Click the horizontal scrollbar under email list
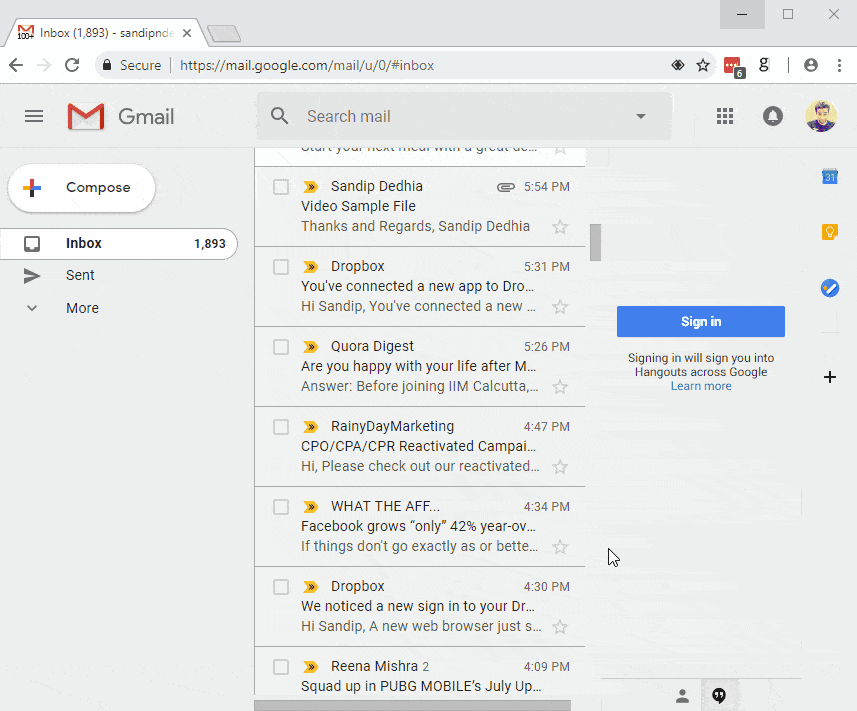Viewport: 857px width, 711px height. click(x=413, y=706)
